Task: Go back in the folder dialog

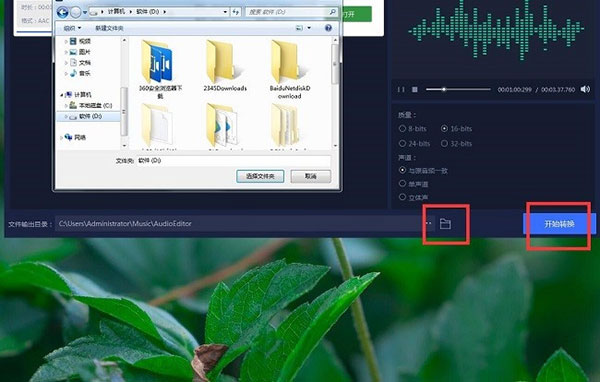Action: tap(62, 12)
